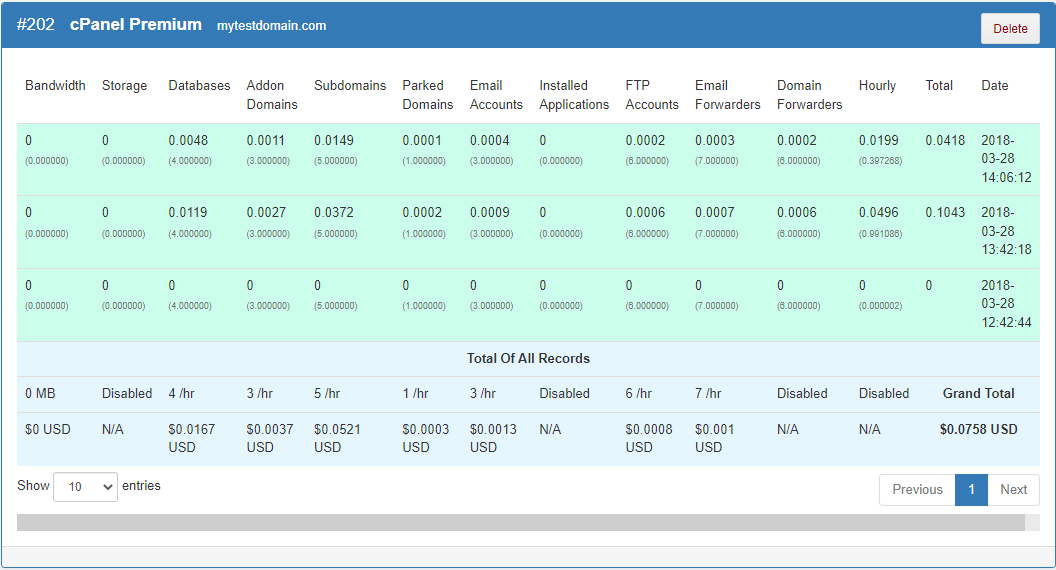Click the 0.0199 Hourly value
The image size is (1056, 570).
click(x=878, y=140)
